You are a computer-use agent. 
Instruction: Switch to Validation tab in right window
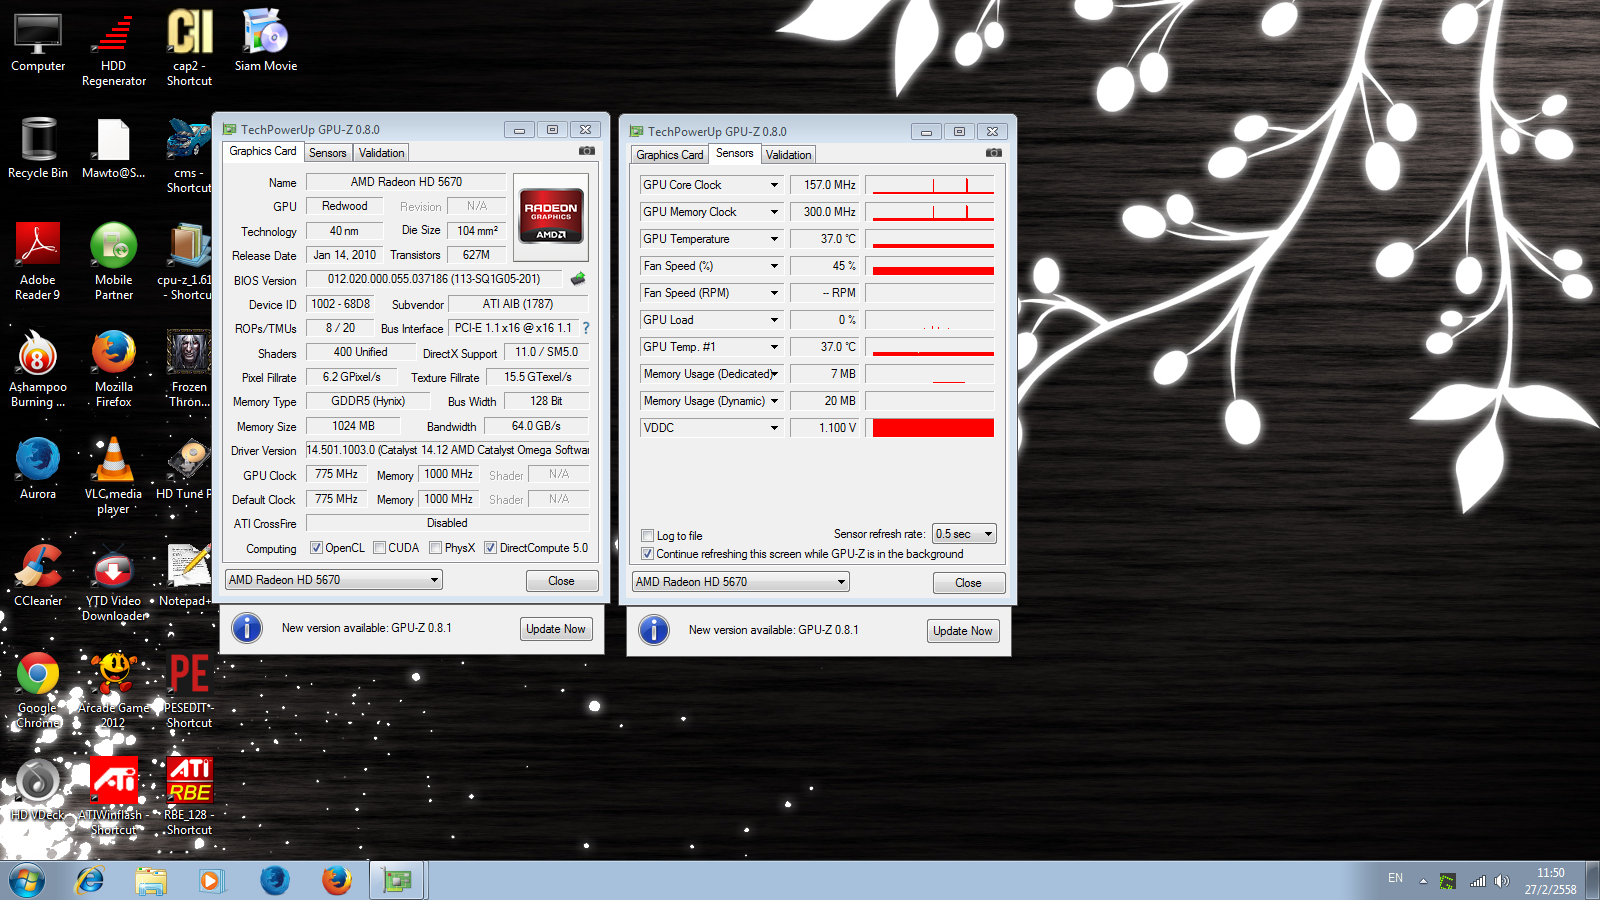[789, 155]
